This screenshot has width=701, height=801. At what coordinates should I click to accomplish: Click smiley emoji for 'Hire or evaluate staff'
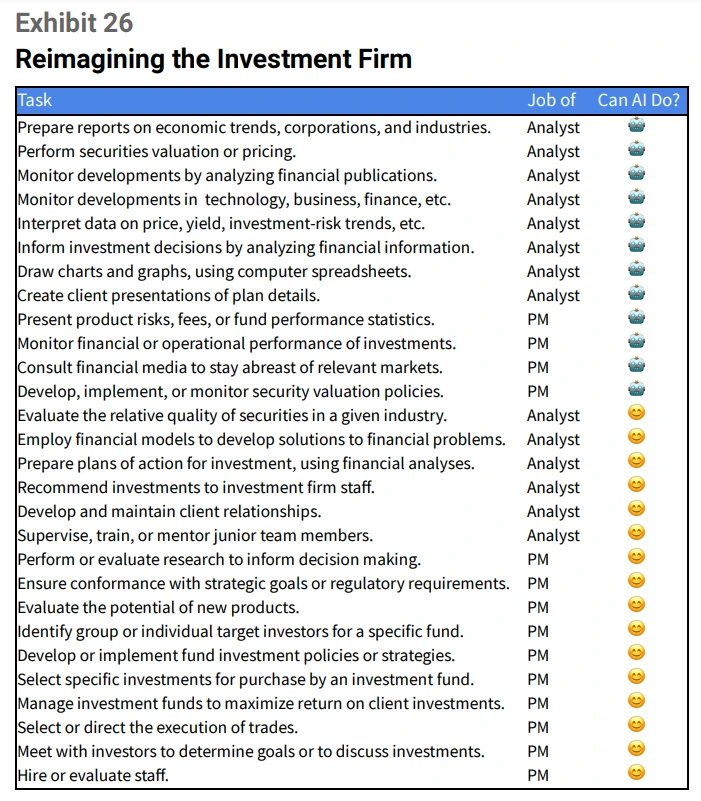tap(636, 773)
